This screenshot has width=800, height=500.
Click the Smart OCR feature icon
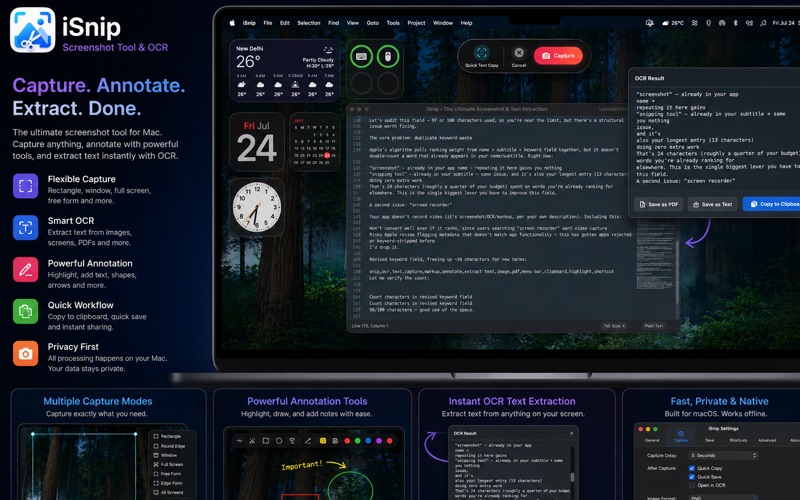pos(26,228)
